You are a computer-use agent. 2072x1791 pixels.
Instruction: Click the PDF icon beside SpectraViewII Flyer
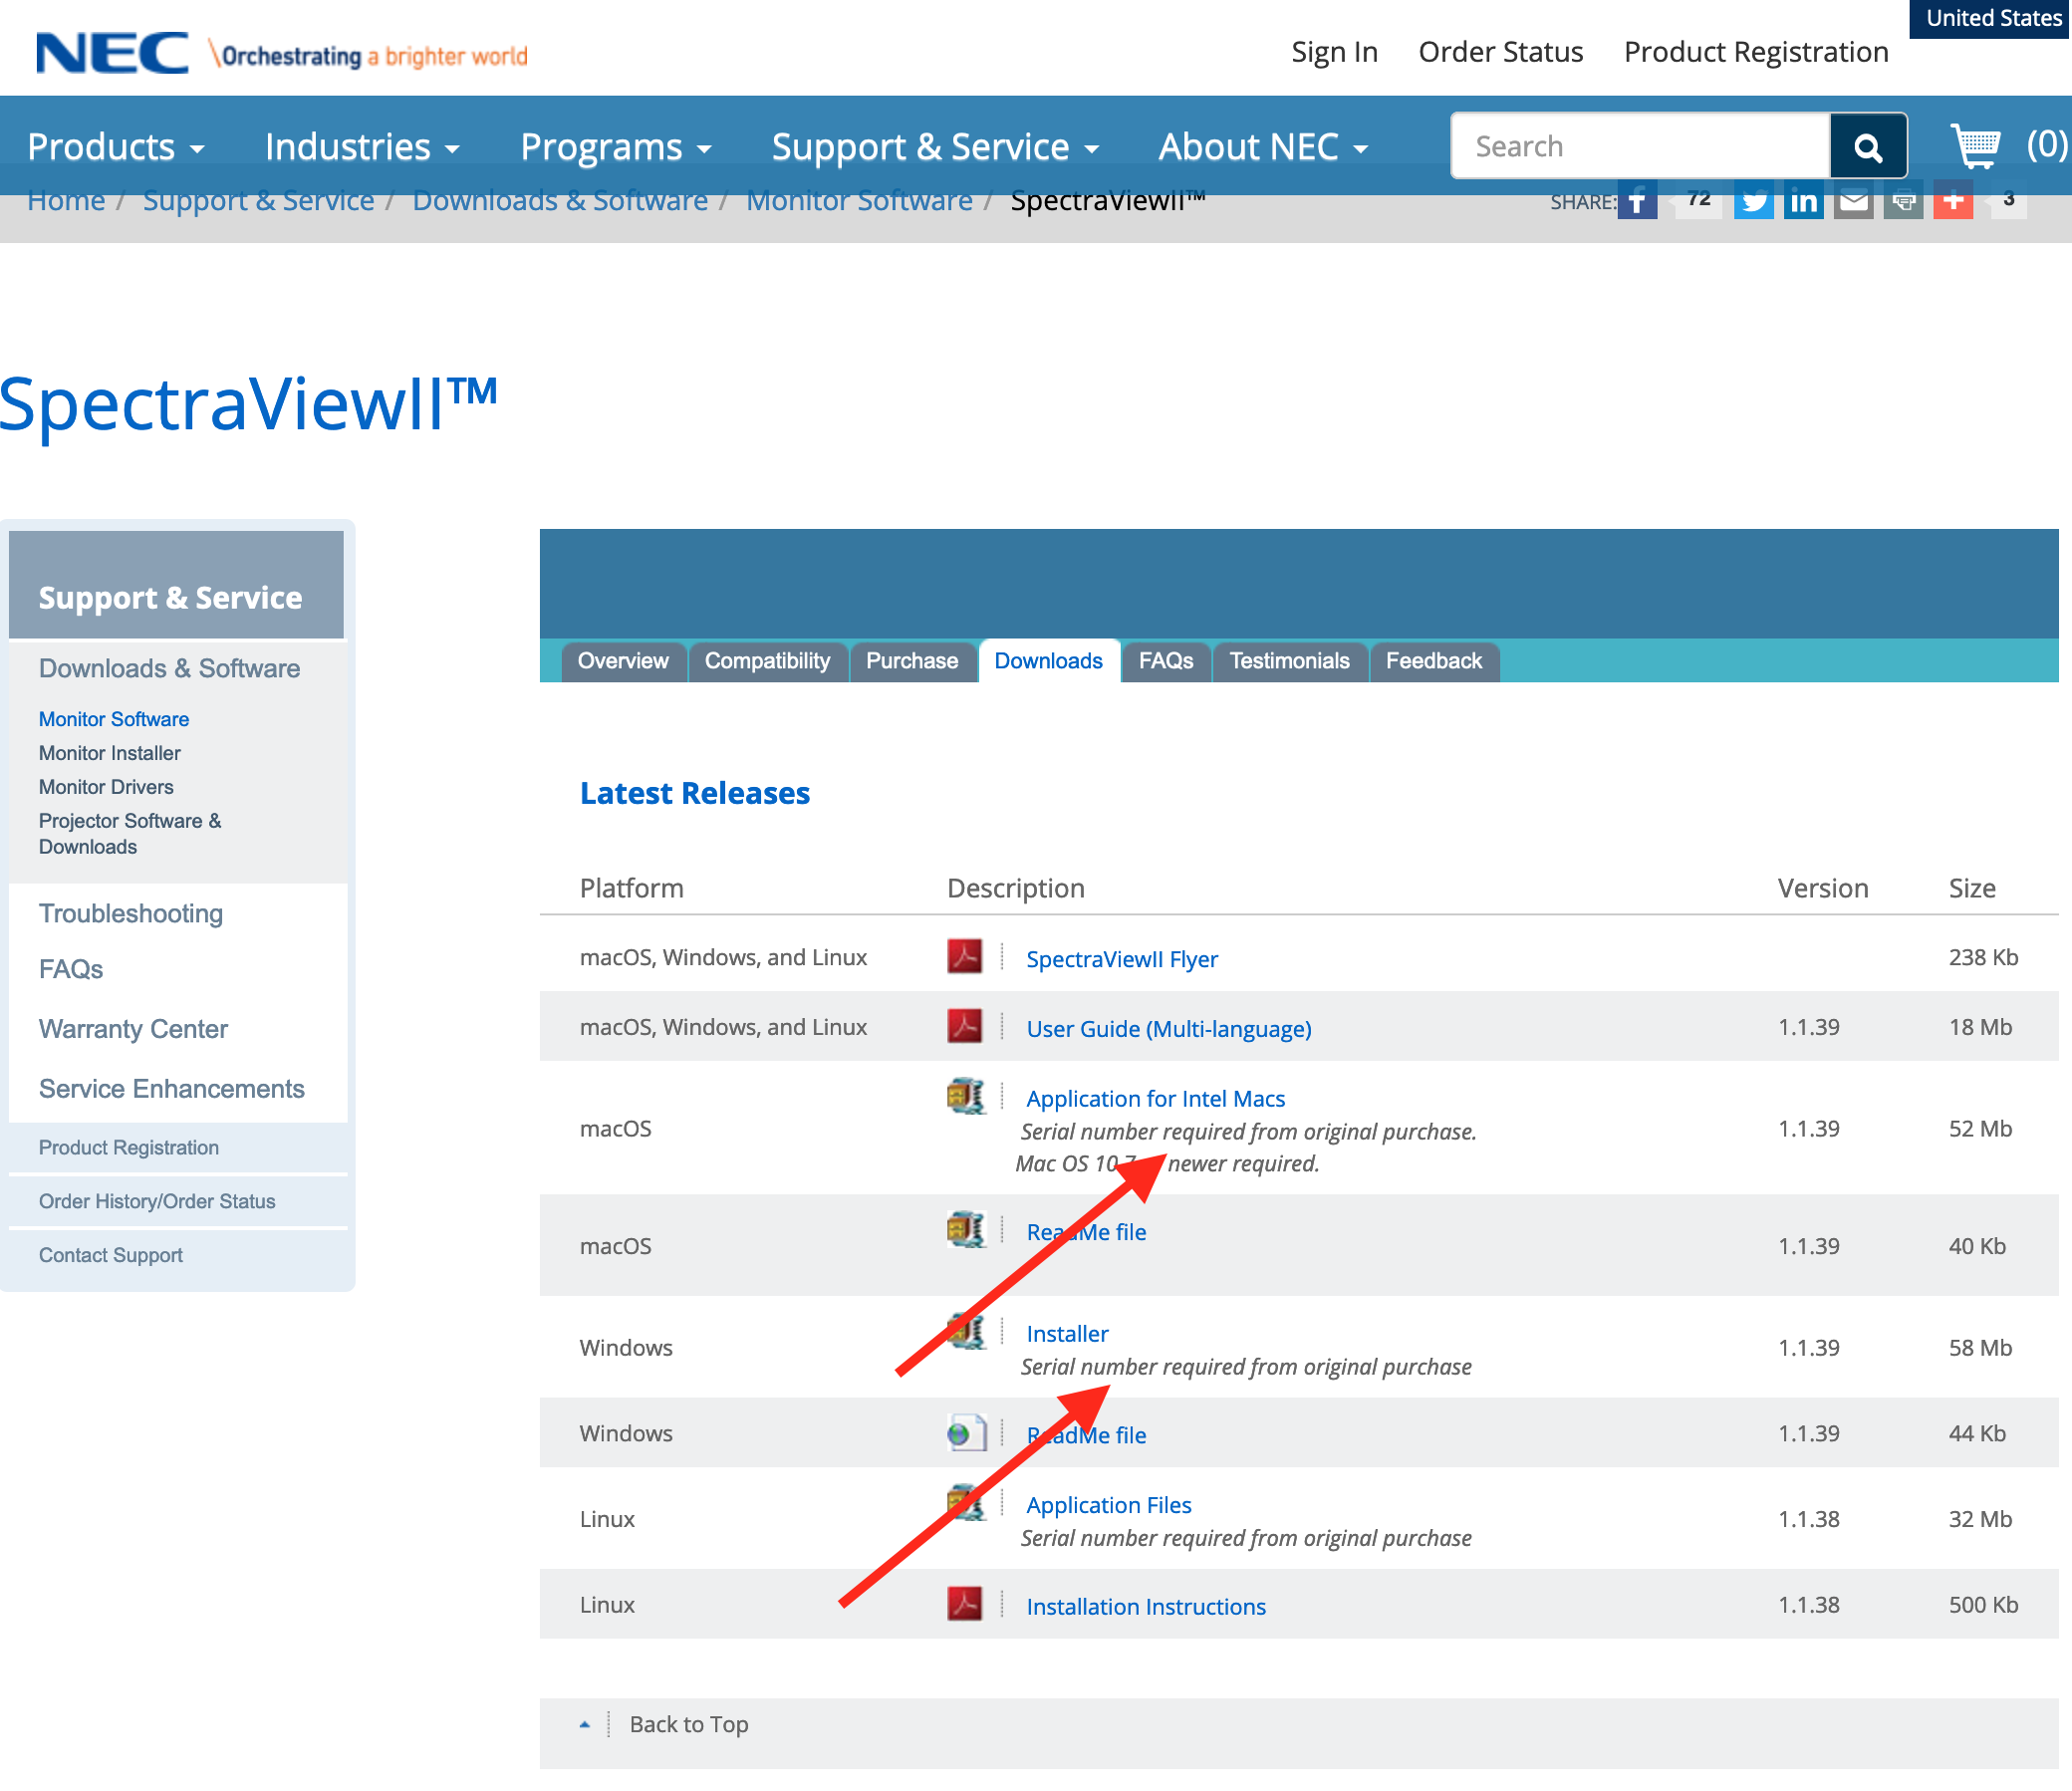tap(964, 957)
